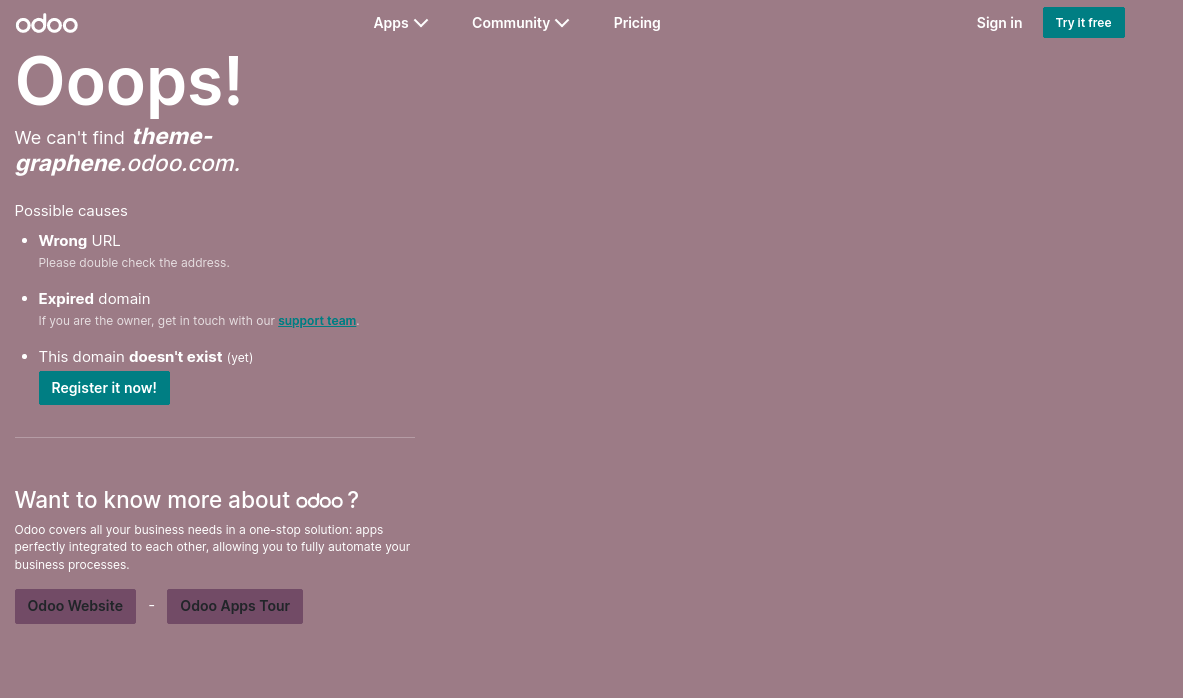Visit the Odoo Website

tap(75, 606)
